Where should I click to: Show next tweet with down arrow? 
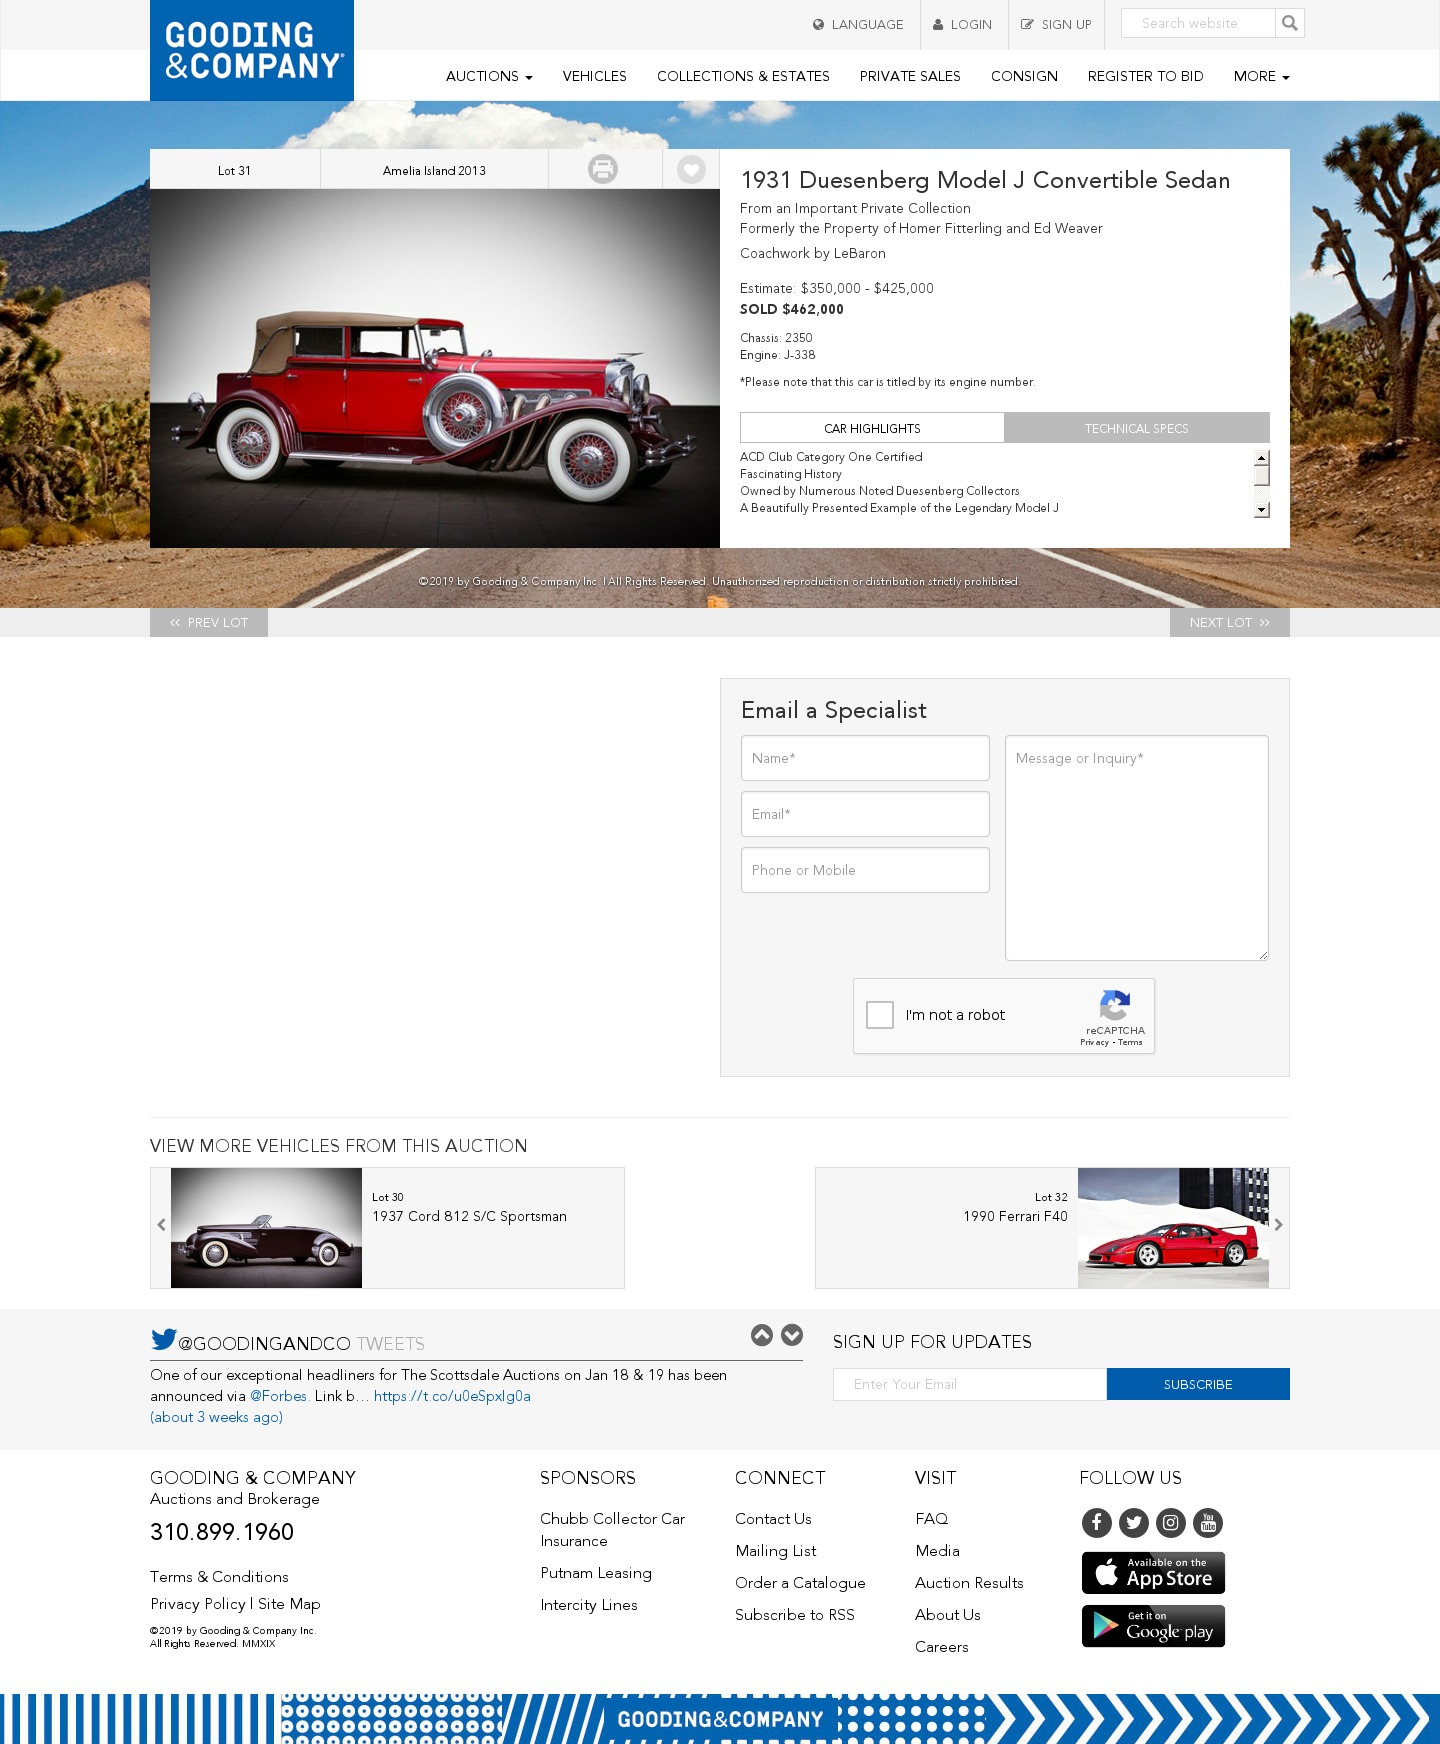coord(792,1335)
